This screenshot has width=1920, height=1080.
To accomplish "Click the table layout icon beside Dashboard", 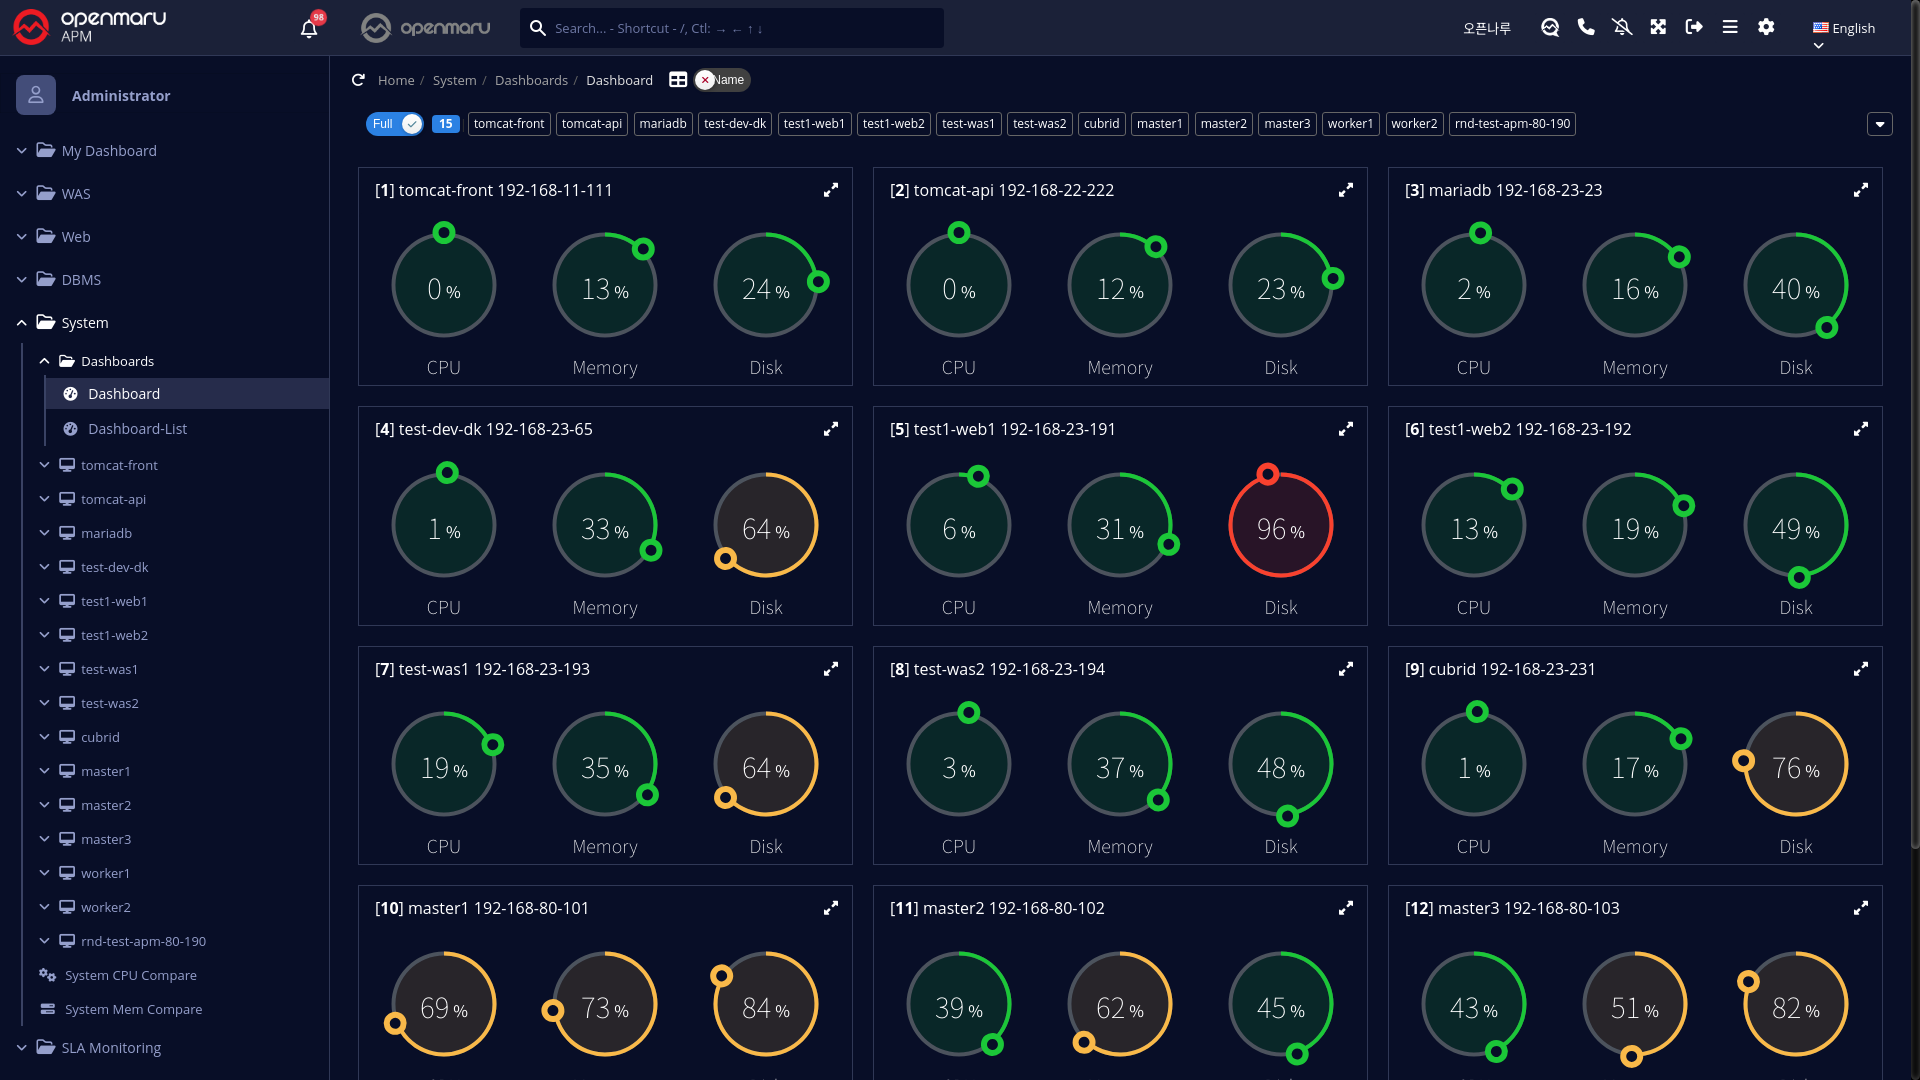I will point(678,80).
